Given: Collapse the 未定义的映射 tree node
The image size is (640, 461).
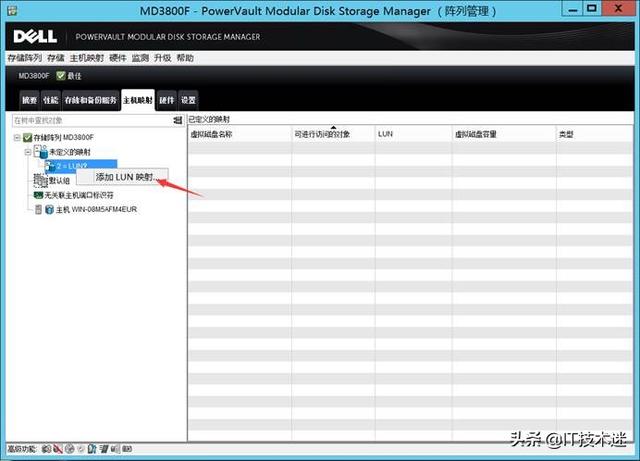Looking at the screenshot, I should point(28,152).
